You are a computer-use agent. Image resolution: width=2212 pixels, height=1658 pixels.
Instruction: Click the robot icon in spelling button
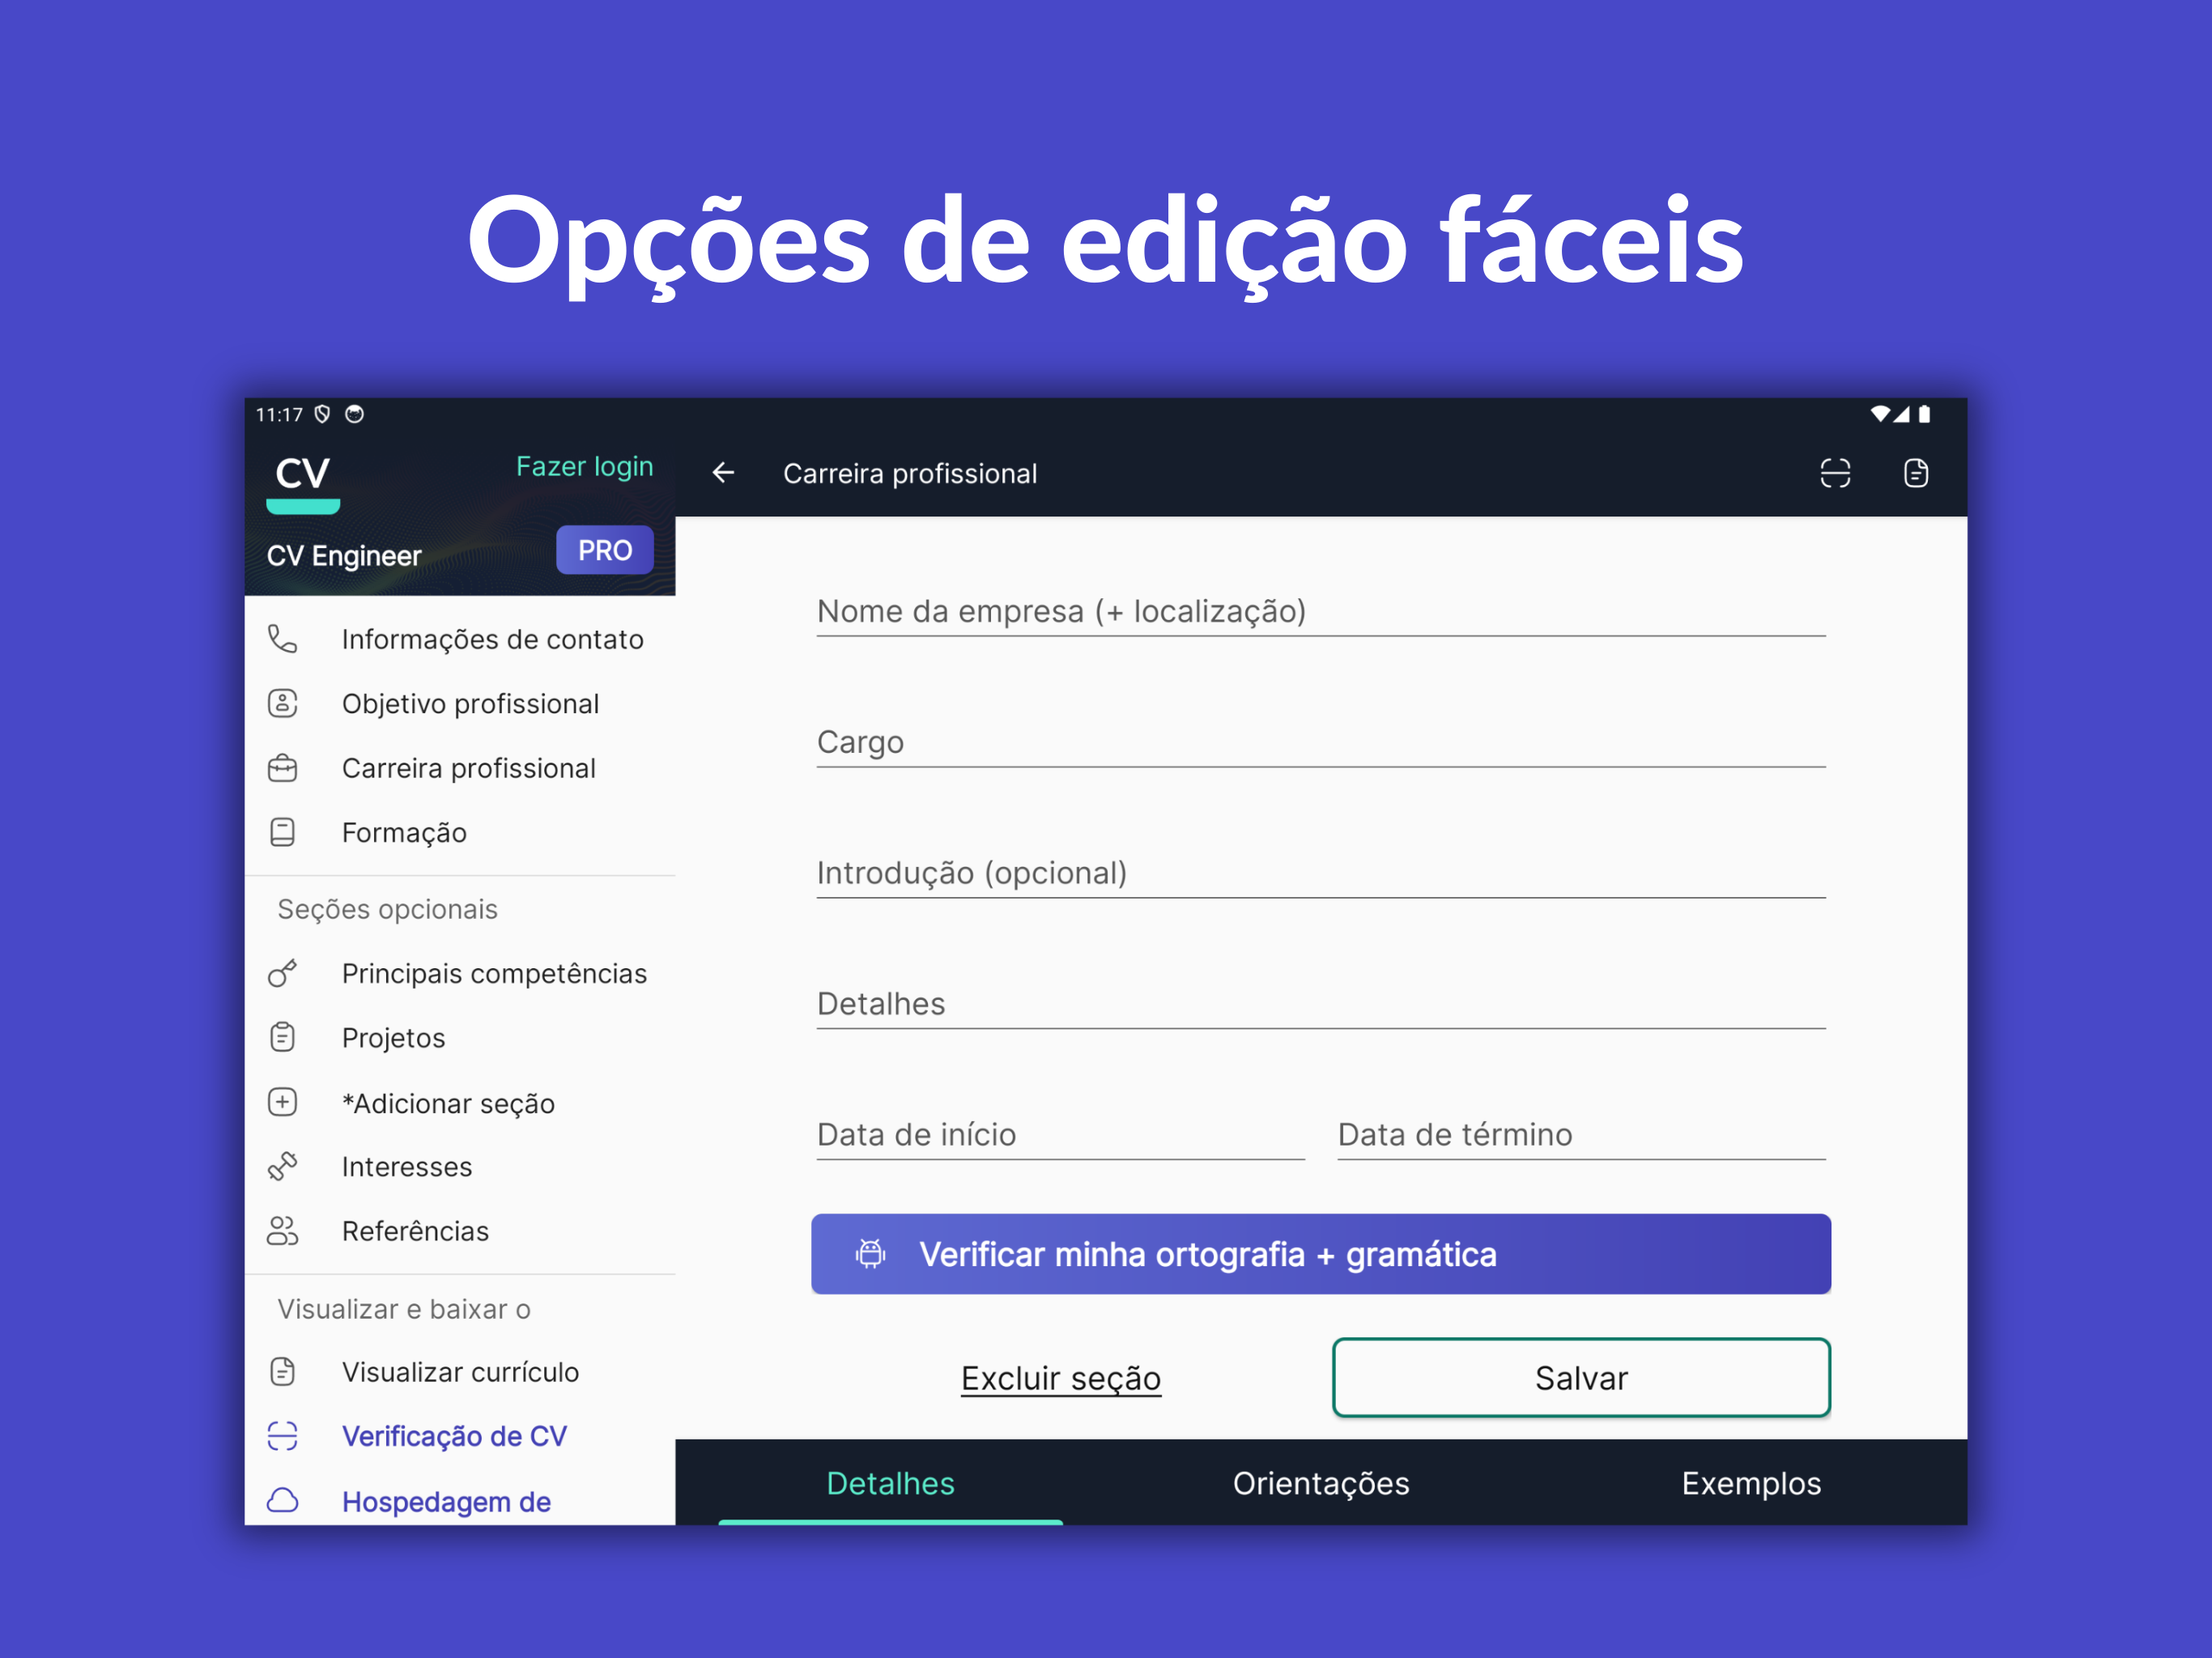point(871,1253)
